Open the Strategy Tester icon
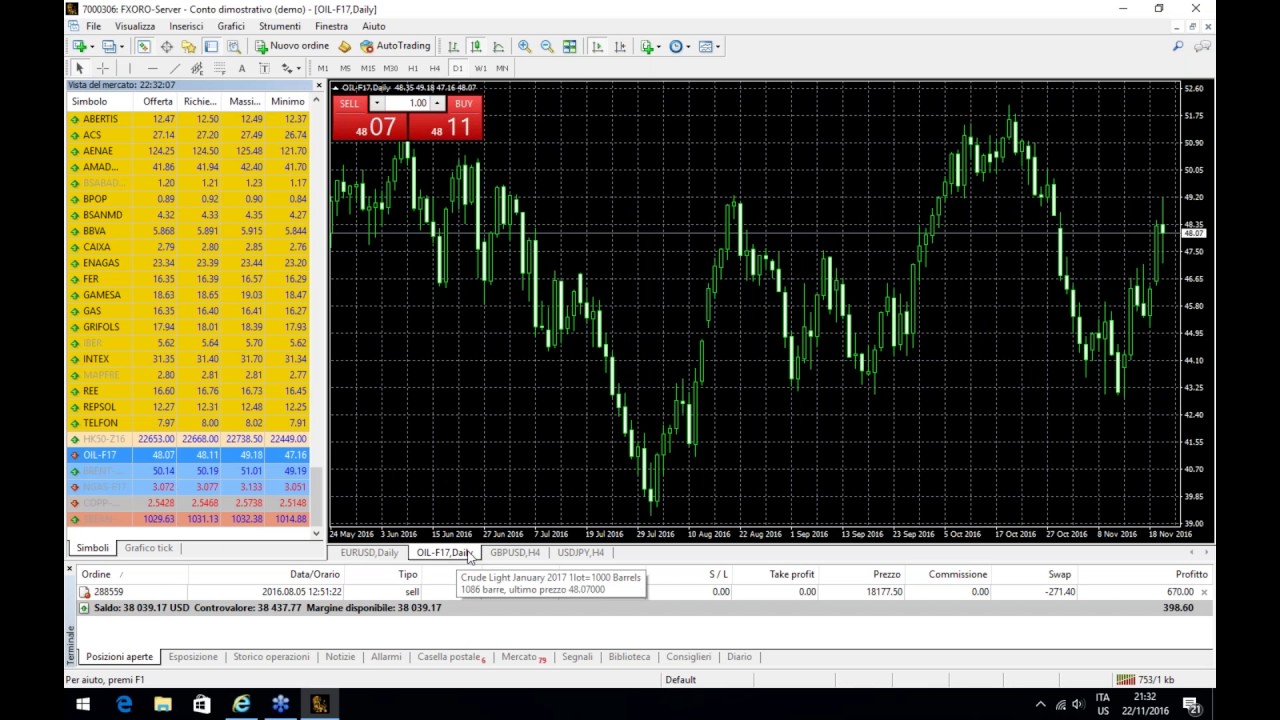The width and height of the screenshot is (1280, 720). click(233, 46)
